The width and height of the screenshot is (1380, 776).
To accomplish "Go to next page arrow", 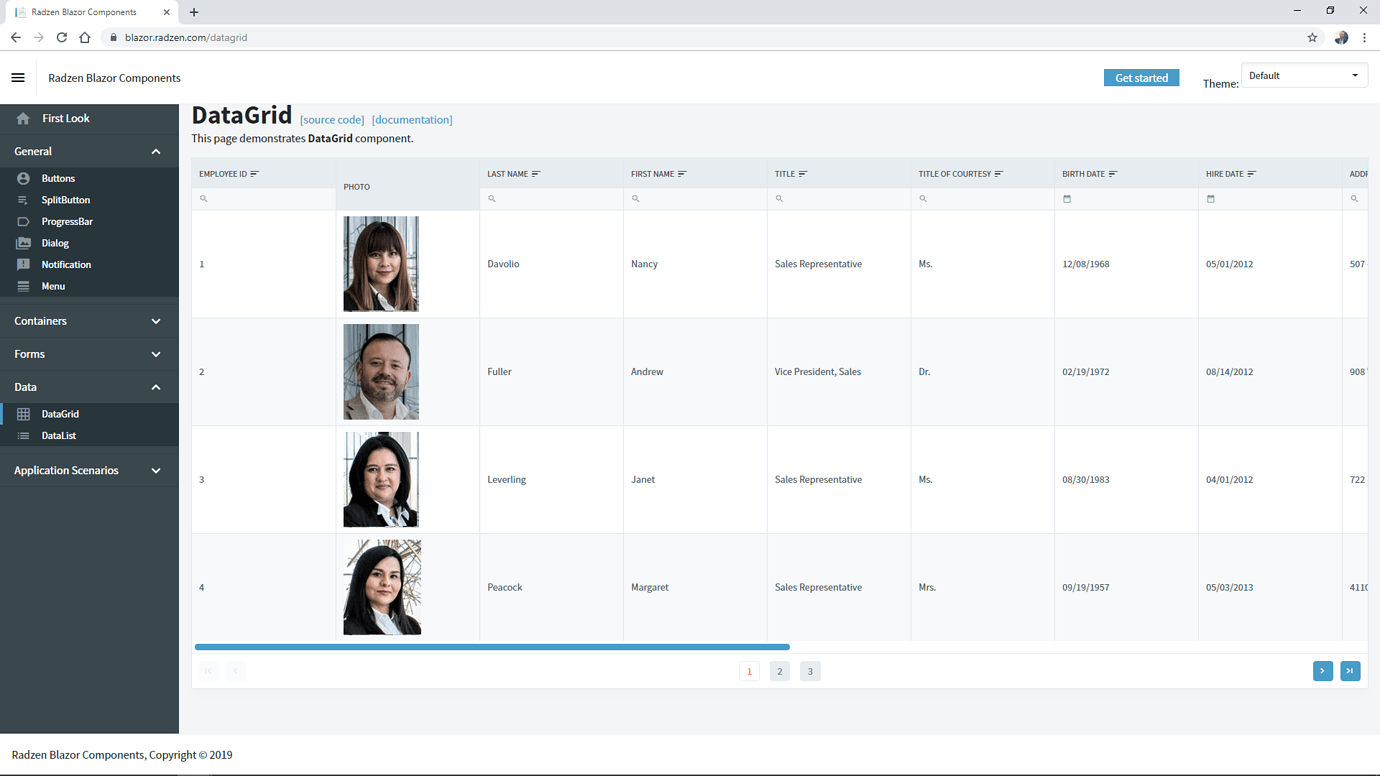I will (x=1323, y=671).
